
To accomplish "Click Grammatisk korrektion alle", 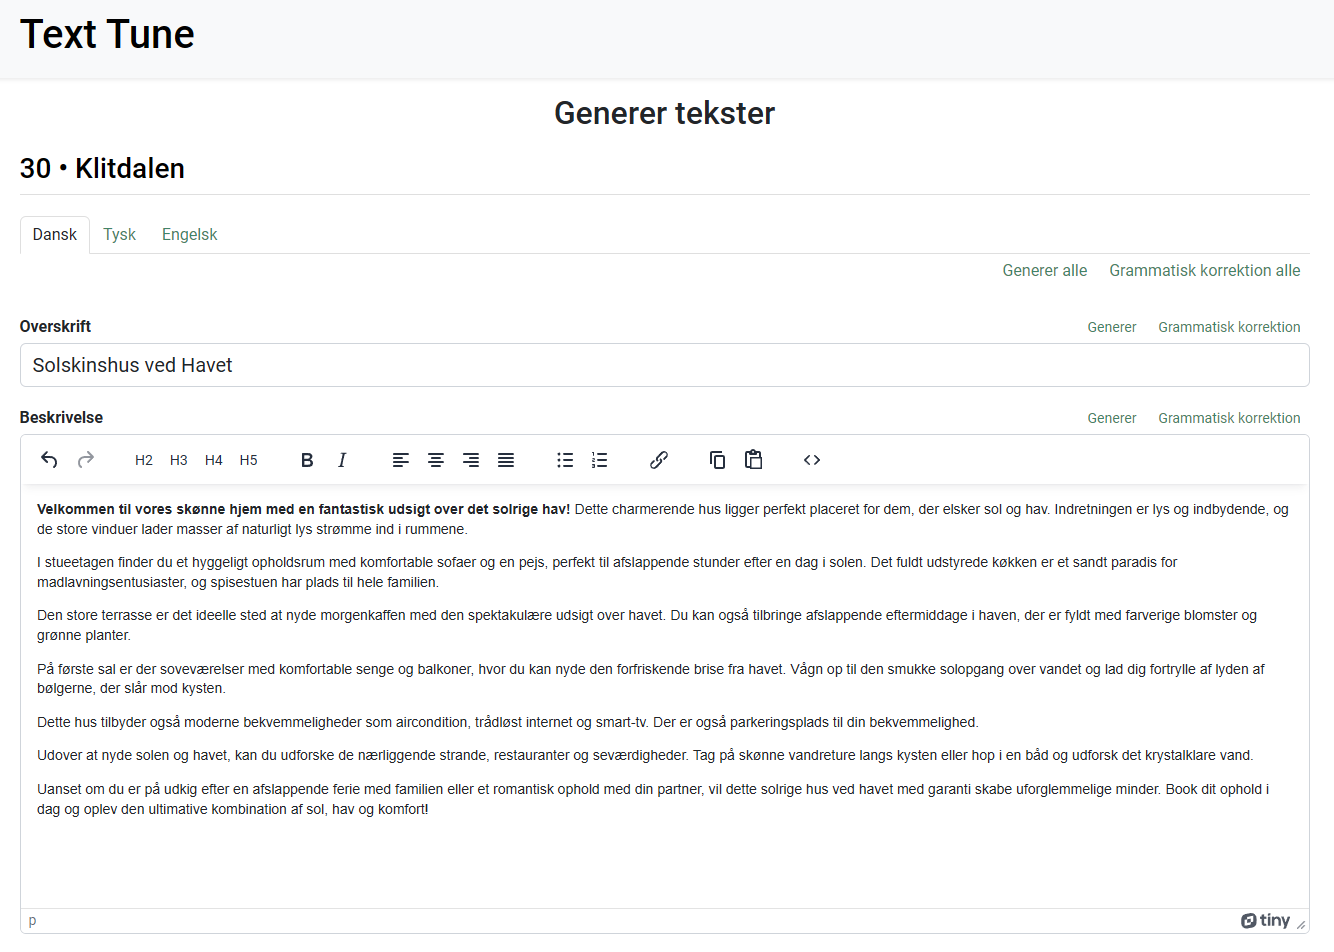I will coord(1204,271).
